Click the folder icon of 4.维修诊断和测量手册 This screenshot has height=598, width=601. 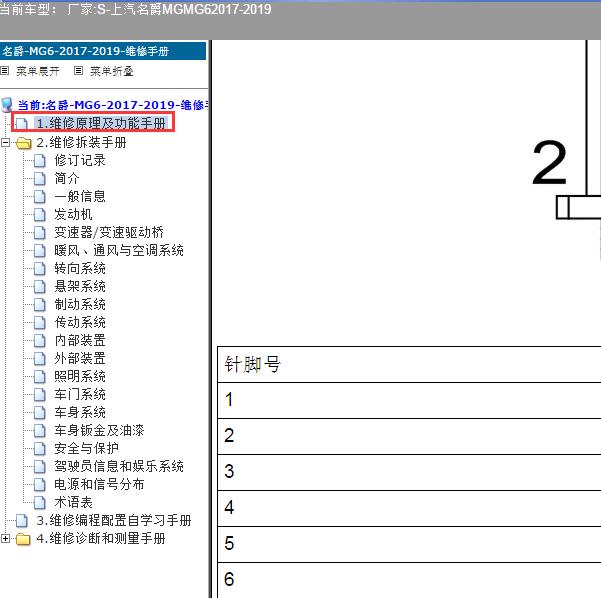[23, 539]
